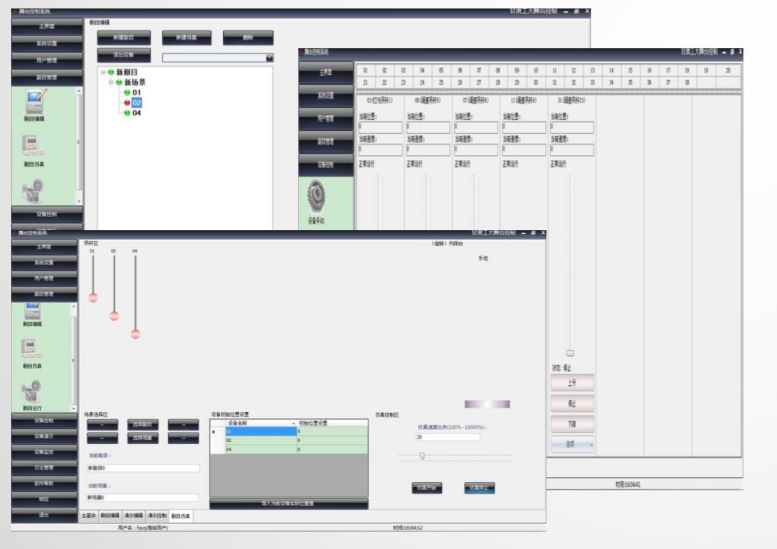Collapse the 新剧目 root tree node
The width and height of the screenshot is (777, 549).
(103, 73)
